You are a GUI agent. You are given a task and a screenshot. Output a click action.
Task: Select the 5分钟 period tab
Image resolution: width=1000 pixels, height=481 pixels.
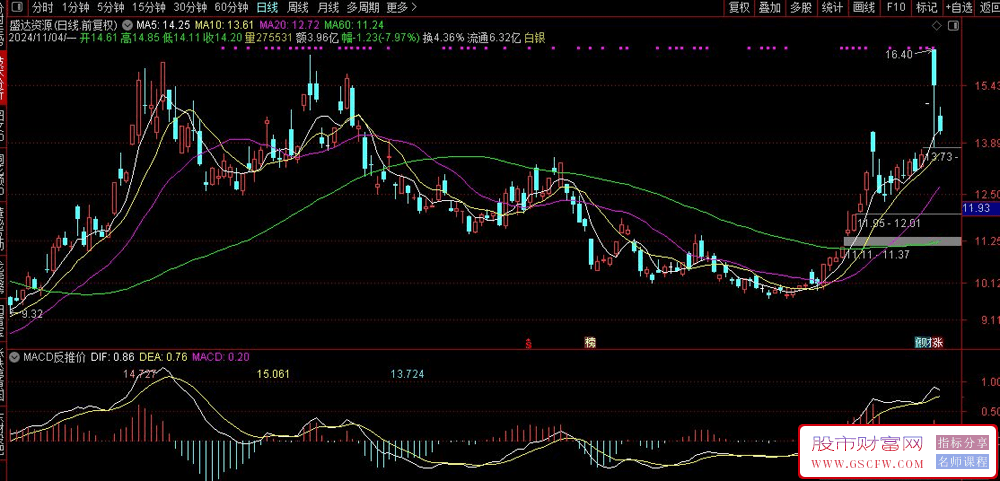[110, 8]
